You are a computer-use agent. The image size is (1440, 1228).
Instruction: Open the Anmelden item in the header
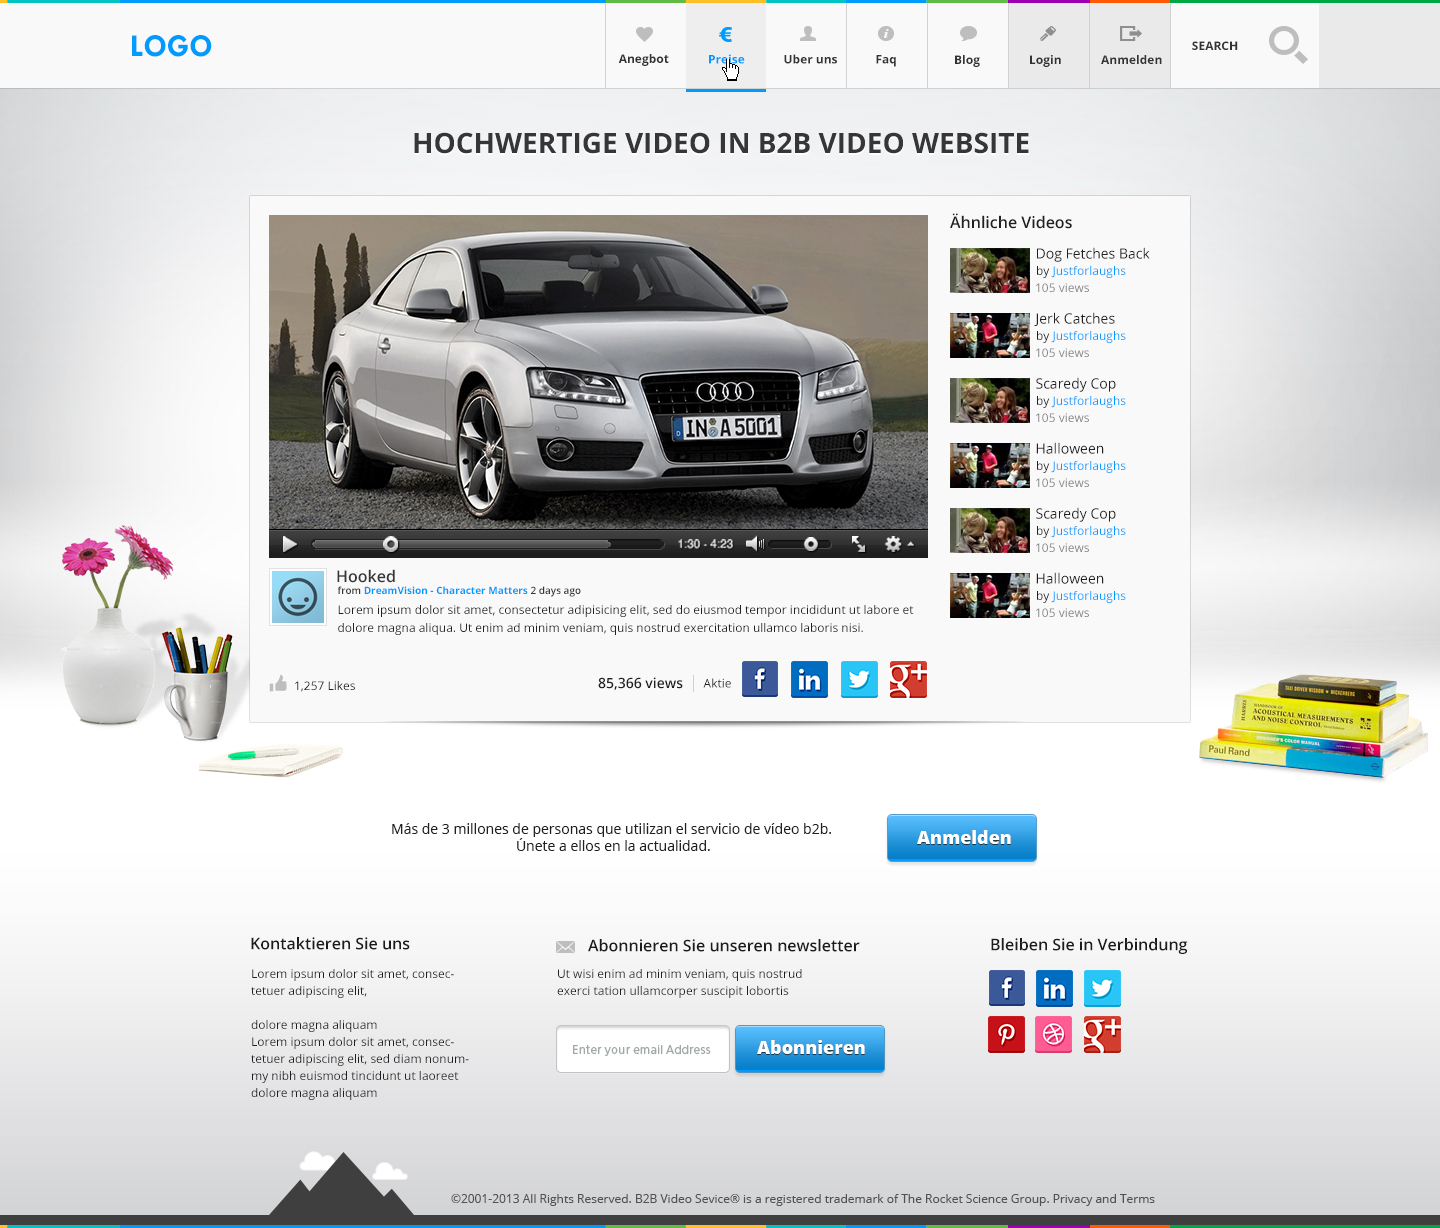(x=1131, y=46)
